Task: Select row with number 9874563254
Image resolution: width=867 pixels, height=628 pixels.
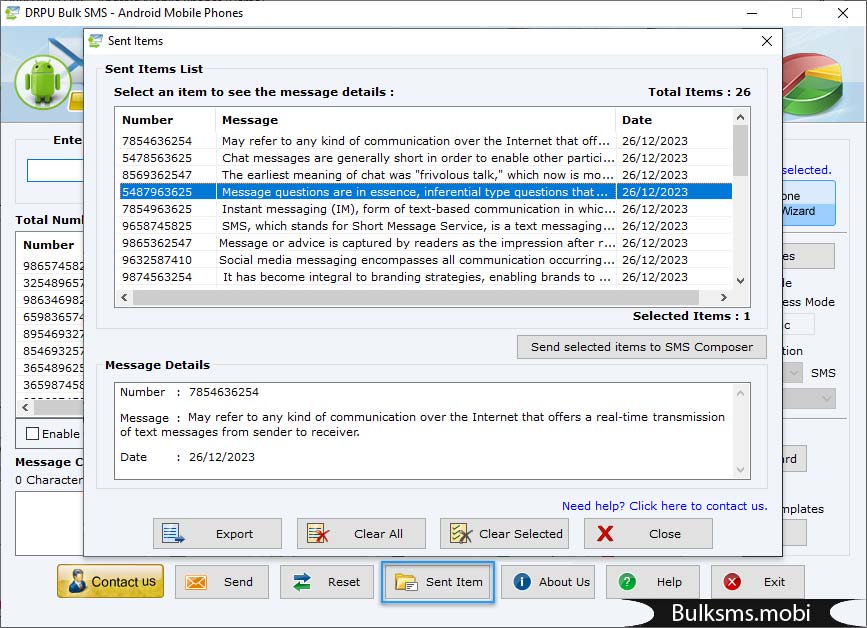Action: point(426,277)
